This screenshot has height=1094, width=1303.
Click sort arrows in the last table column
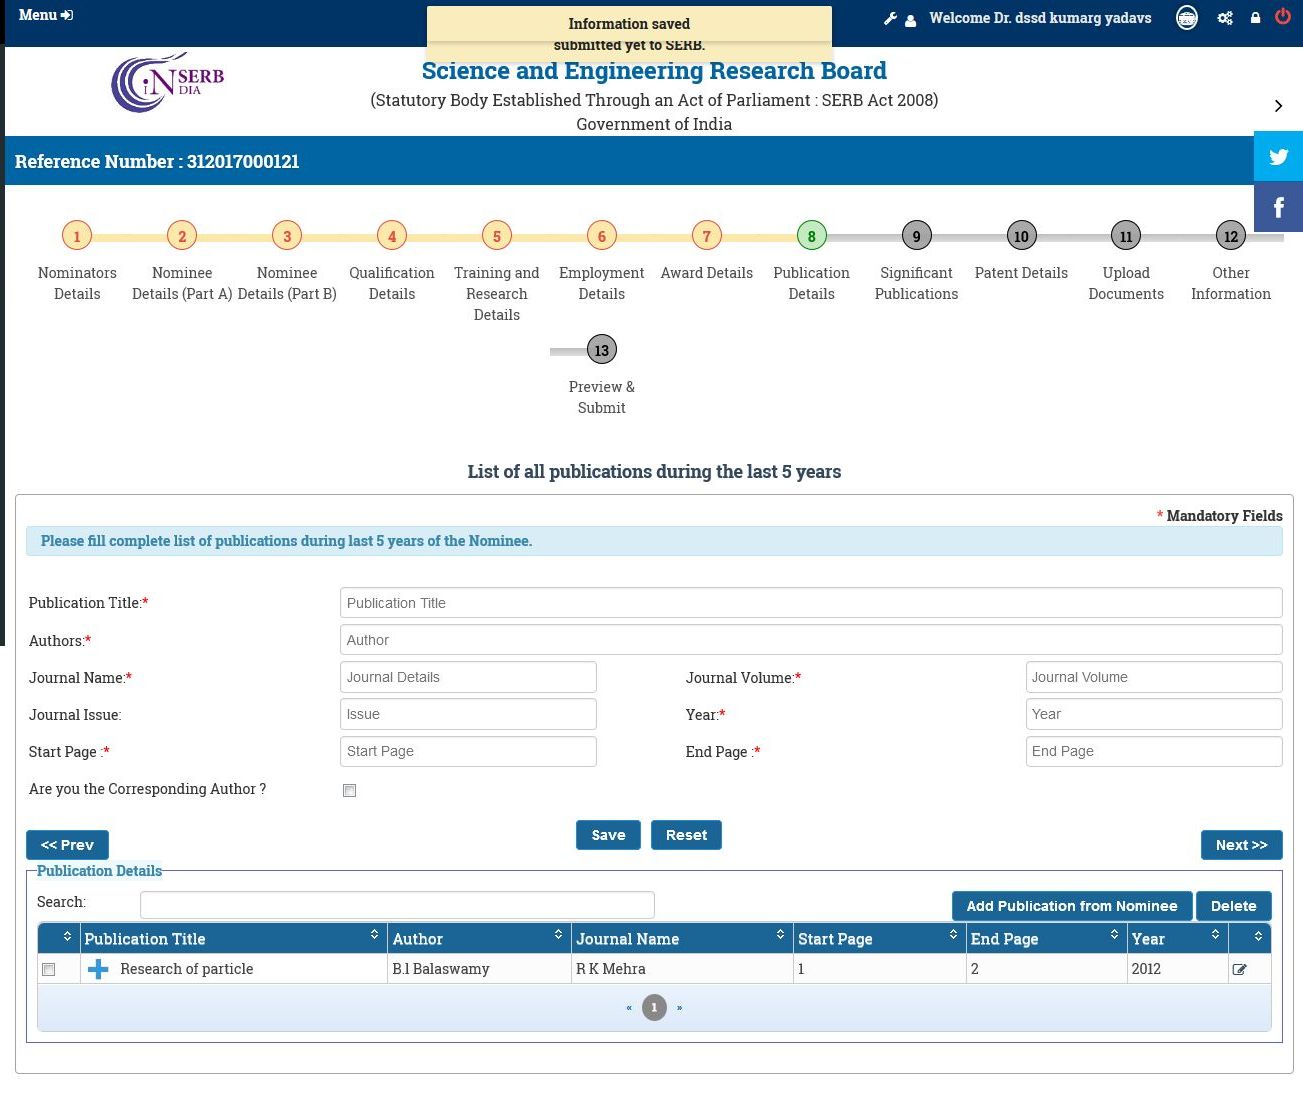[1257, 936]
